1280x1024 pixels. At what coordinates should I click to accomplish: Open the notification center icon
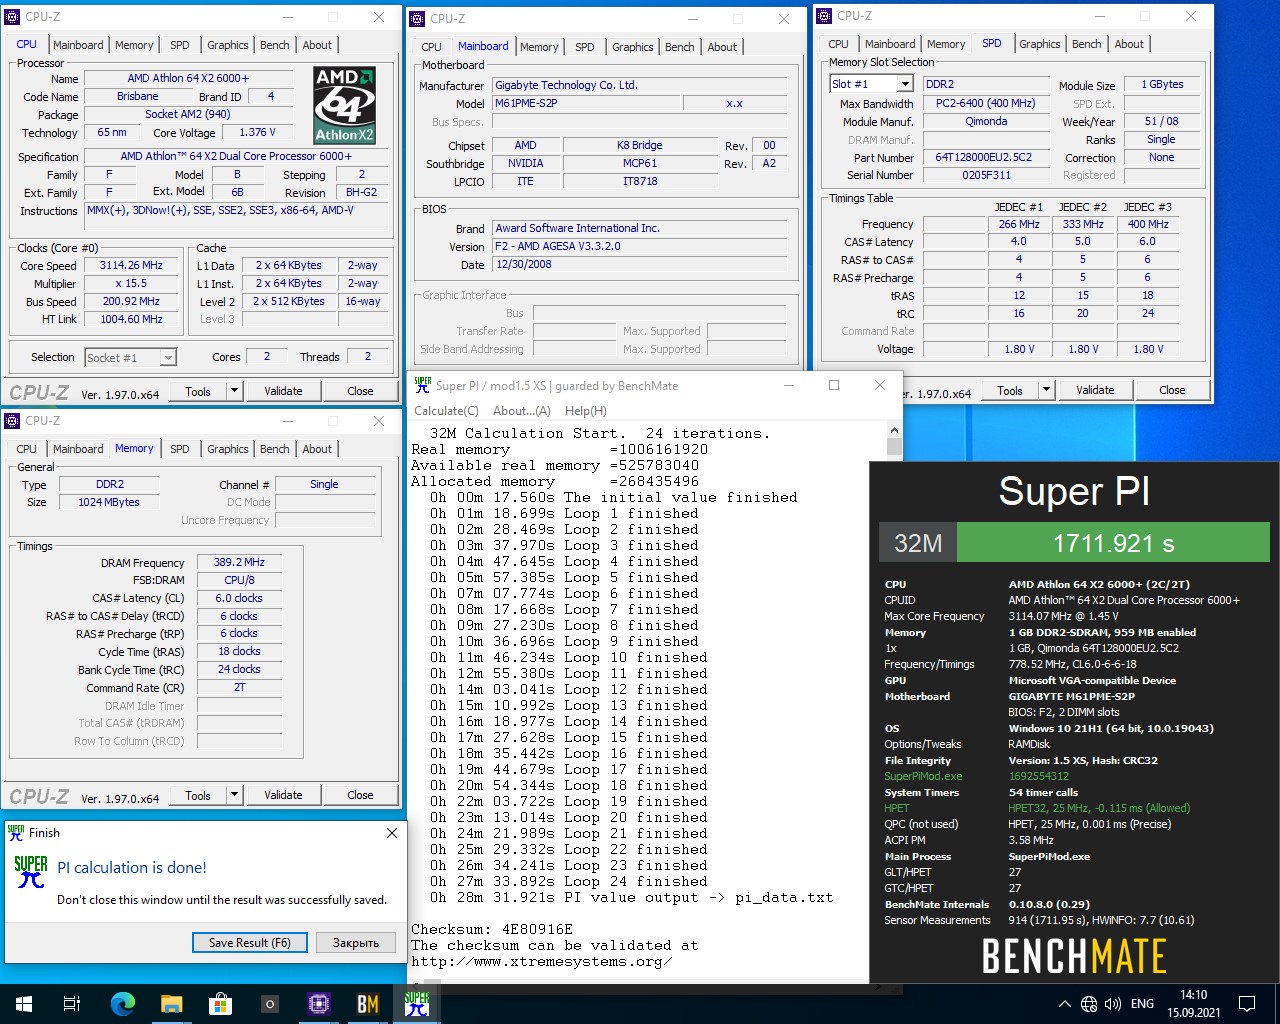point(1247,1004)
